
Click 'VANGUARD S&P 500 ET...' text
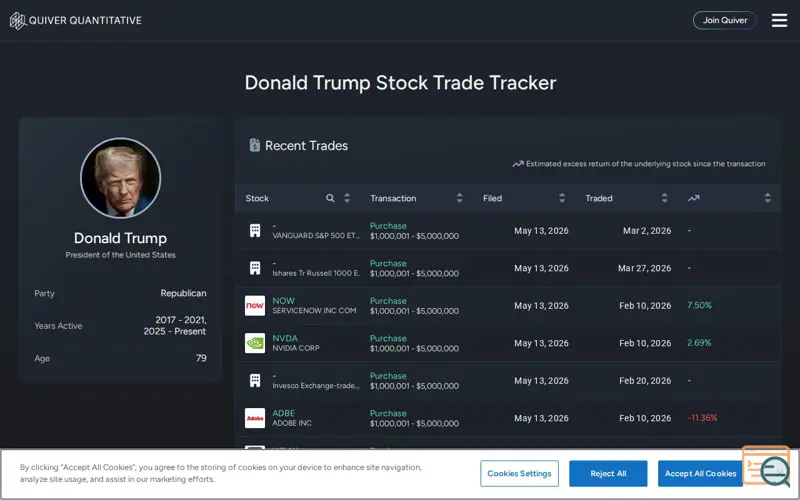(316, 236)
